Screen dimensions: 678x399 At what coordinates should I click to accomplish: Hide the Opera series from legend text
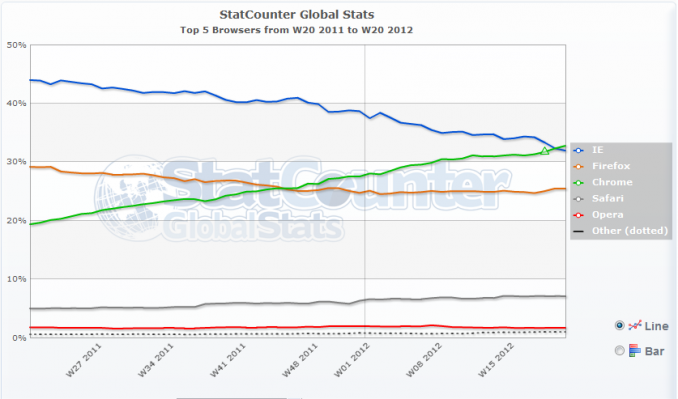tap(608, 215)
